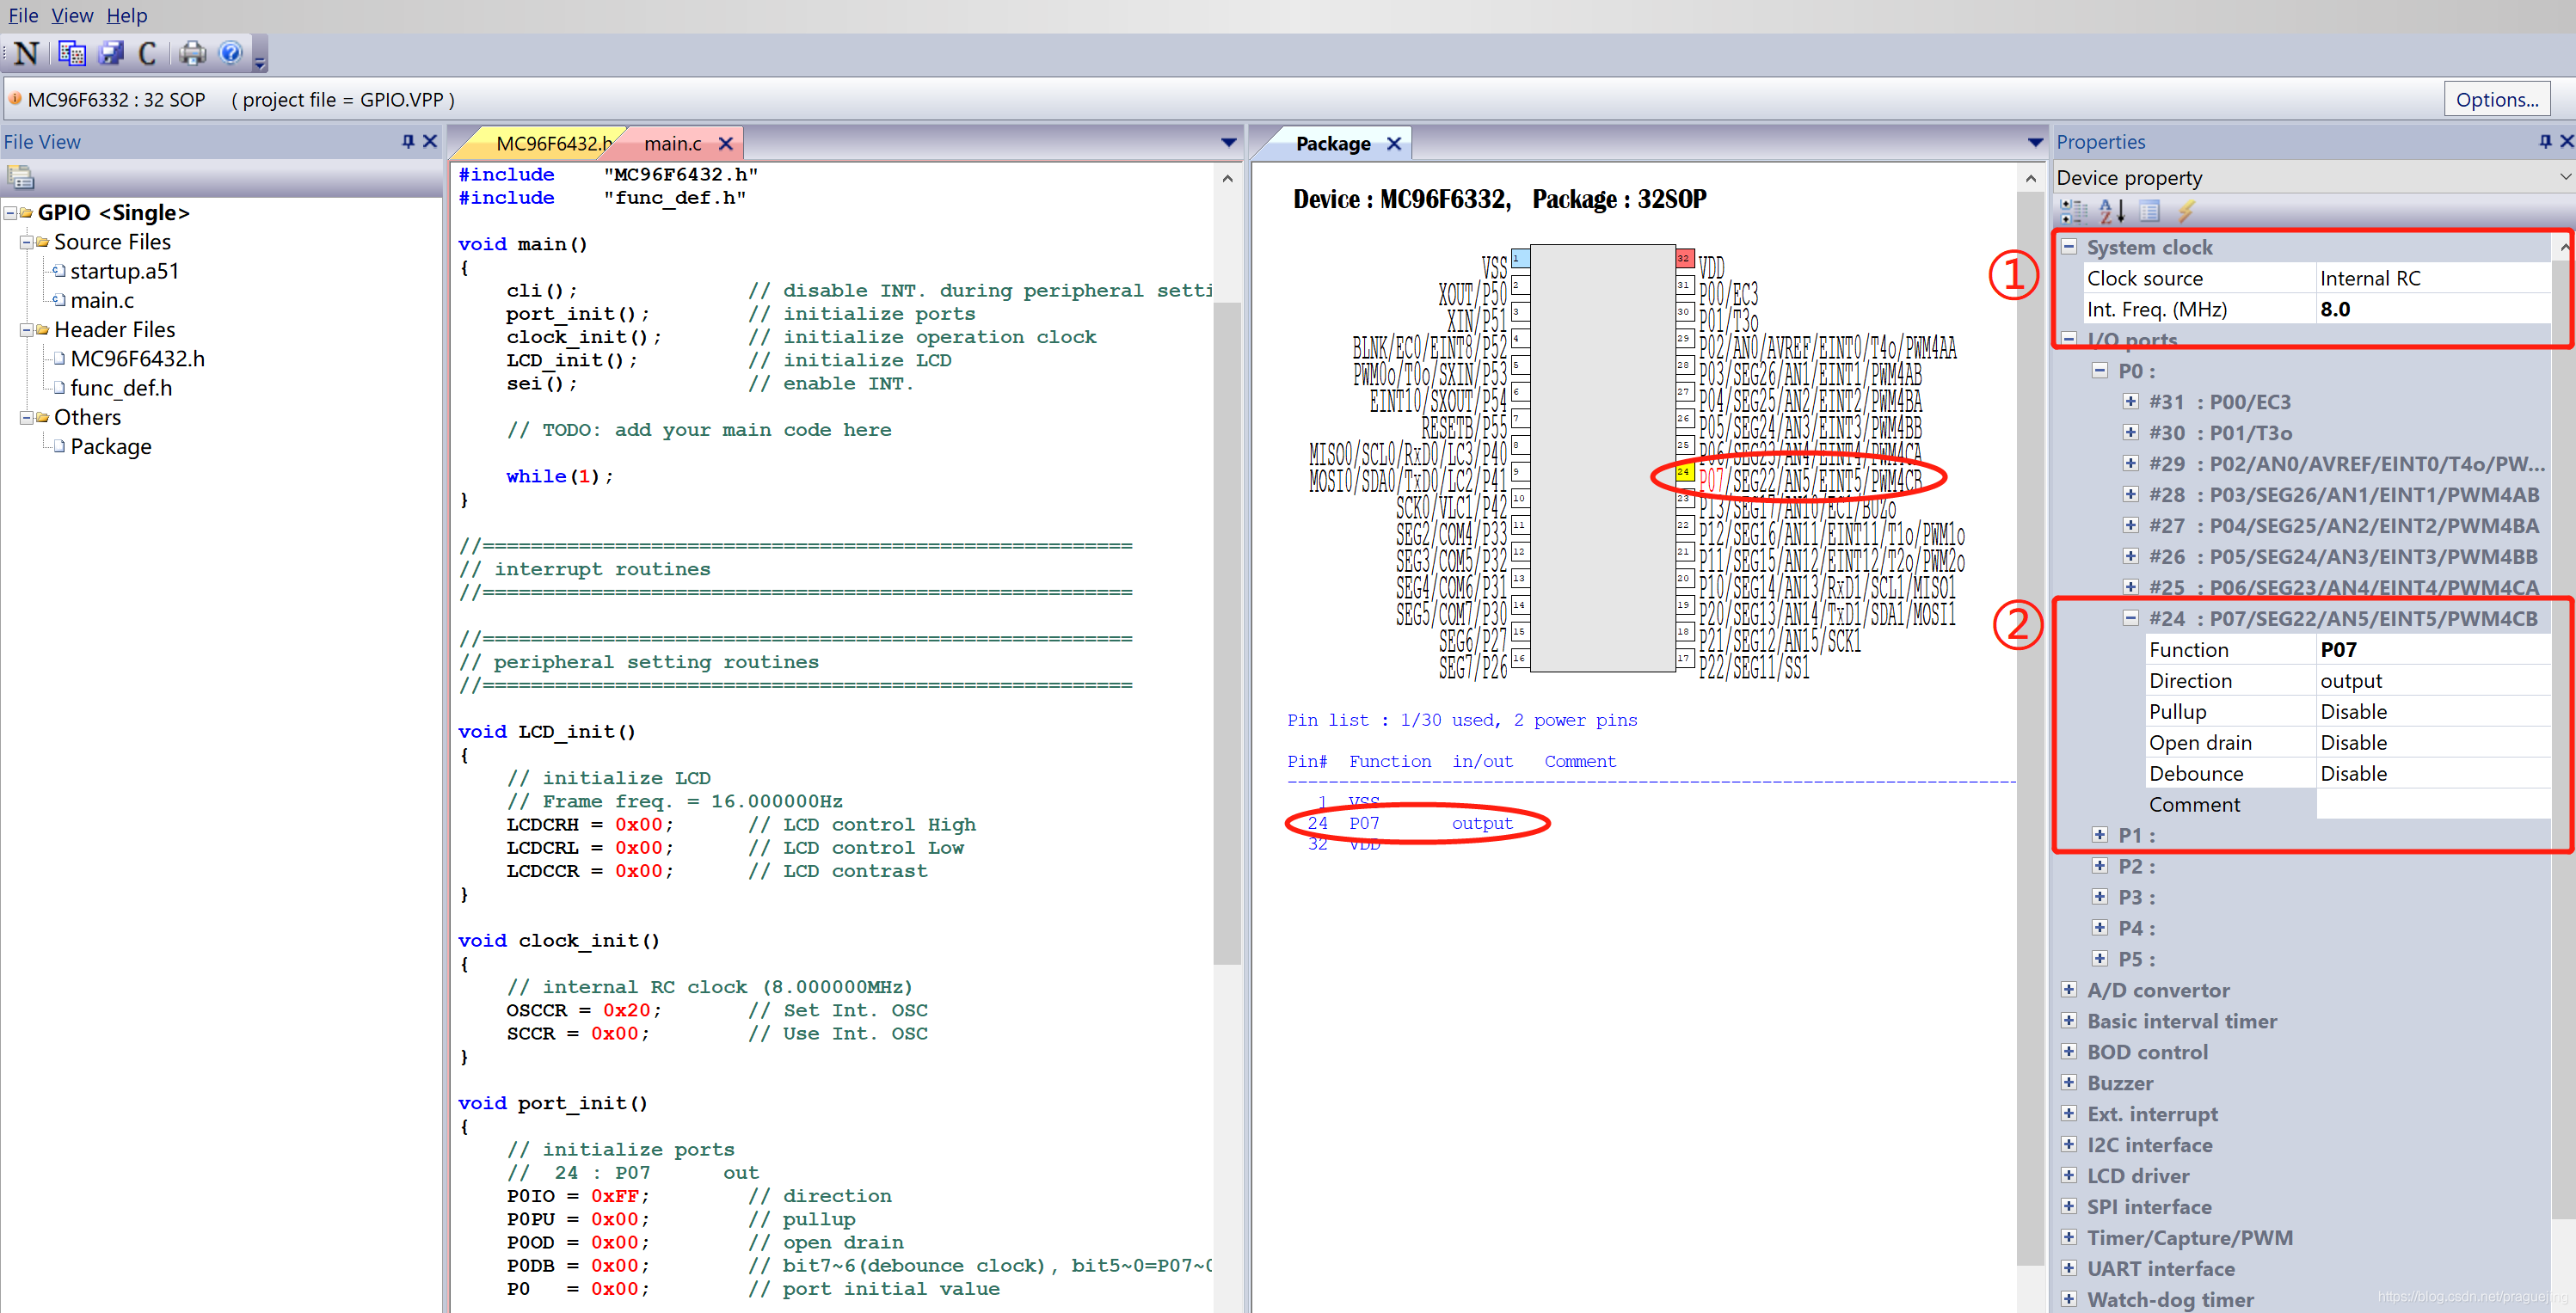This screenshot has width=2576, height=1313.
Task: Click the Direction value 'output'
Action: pyautogui.click(x=2433, y=681)
